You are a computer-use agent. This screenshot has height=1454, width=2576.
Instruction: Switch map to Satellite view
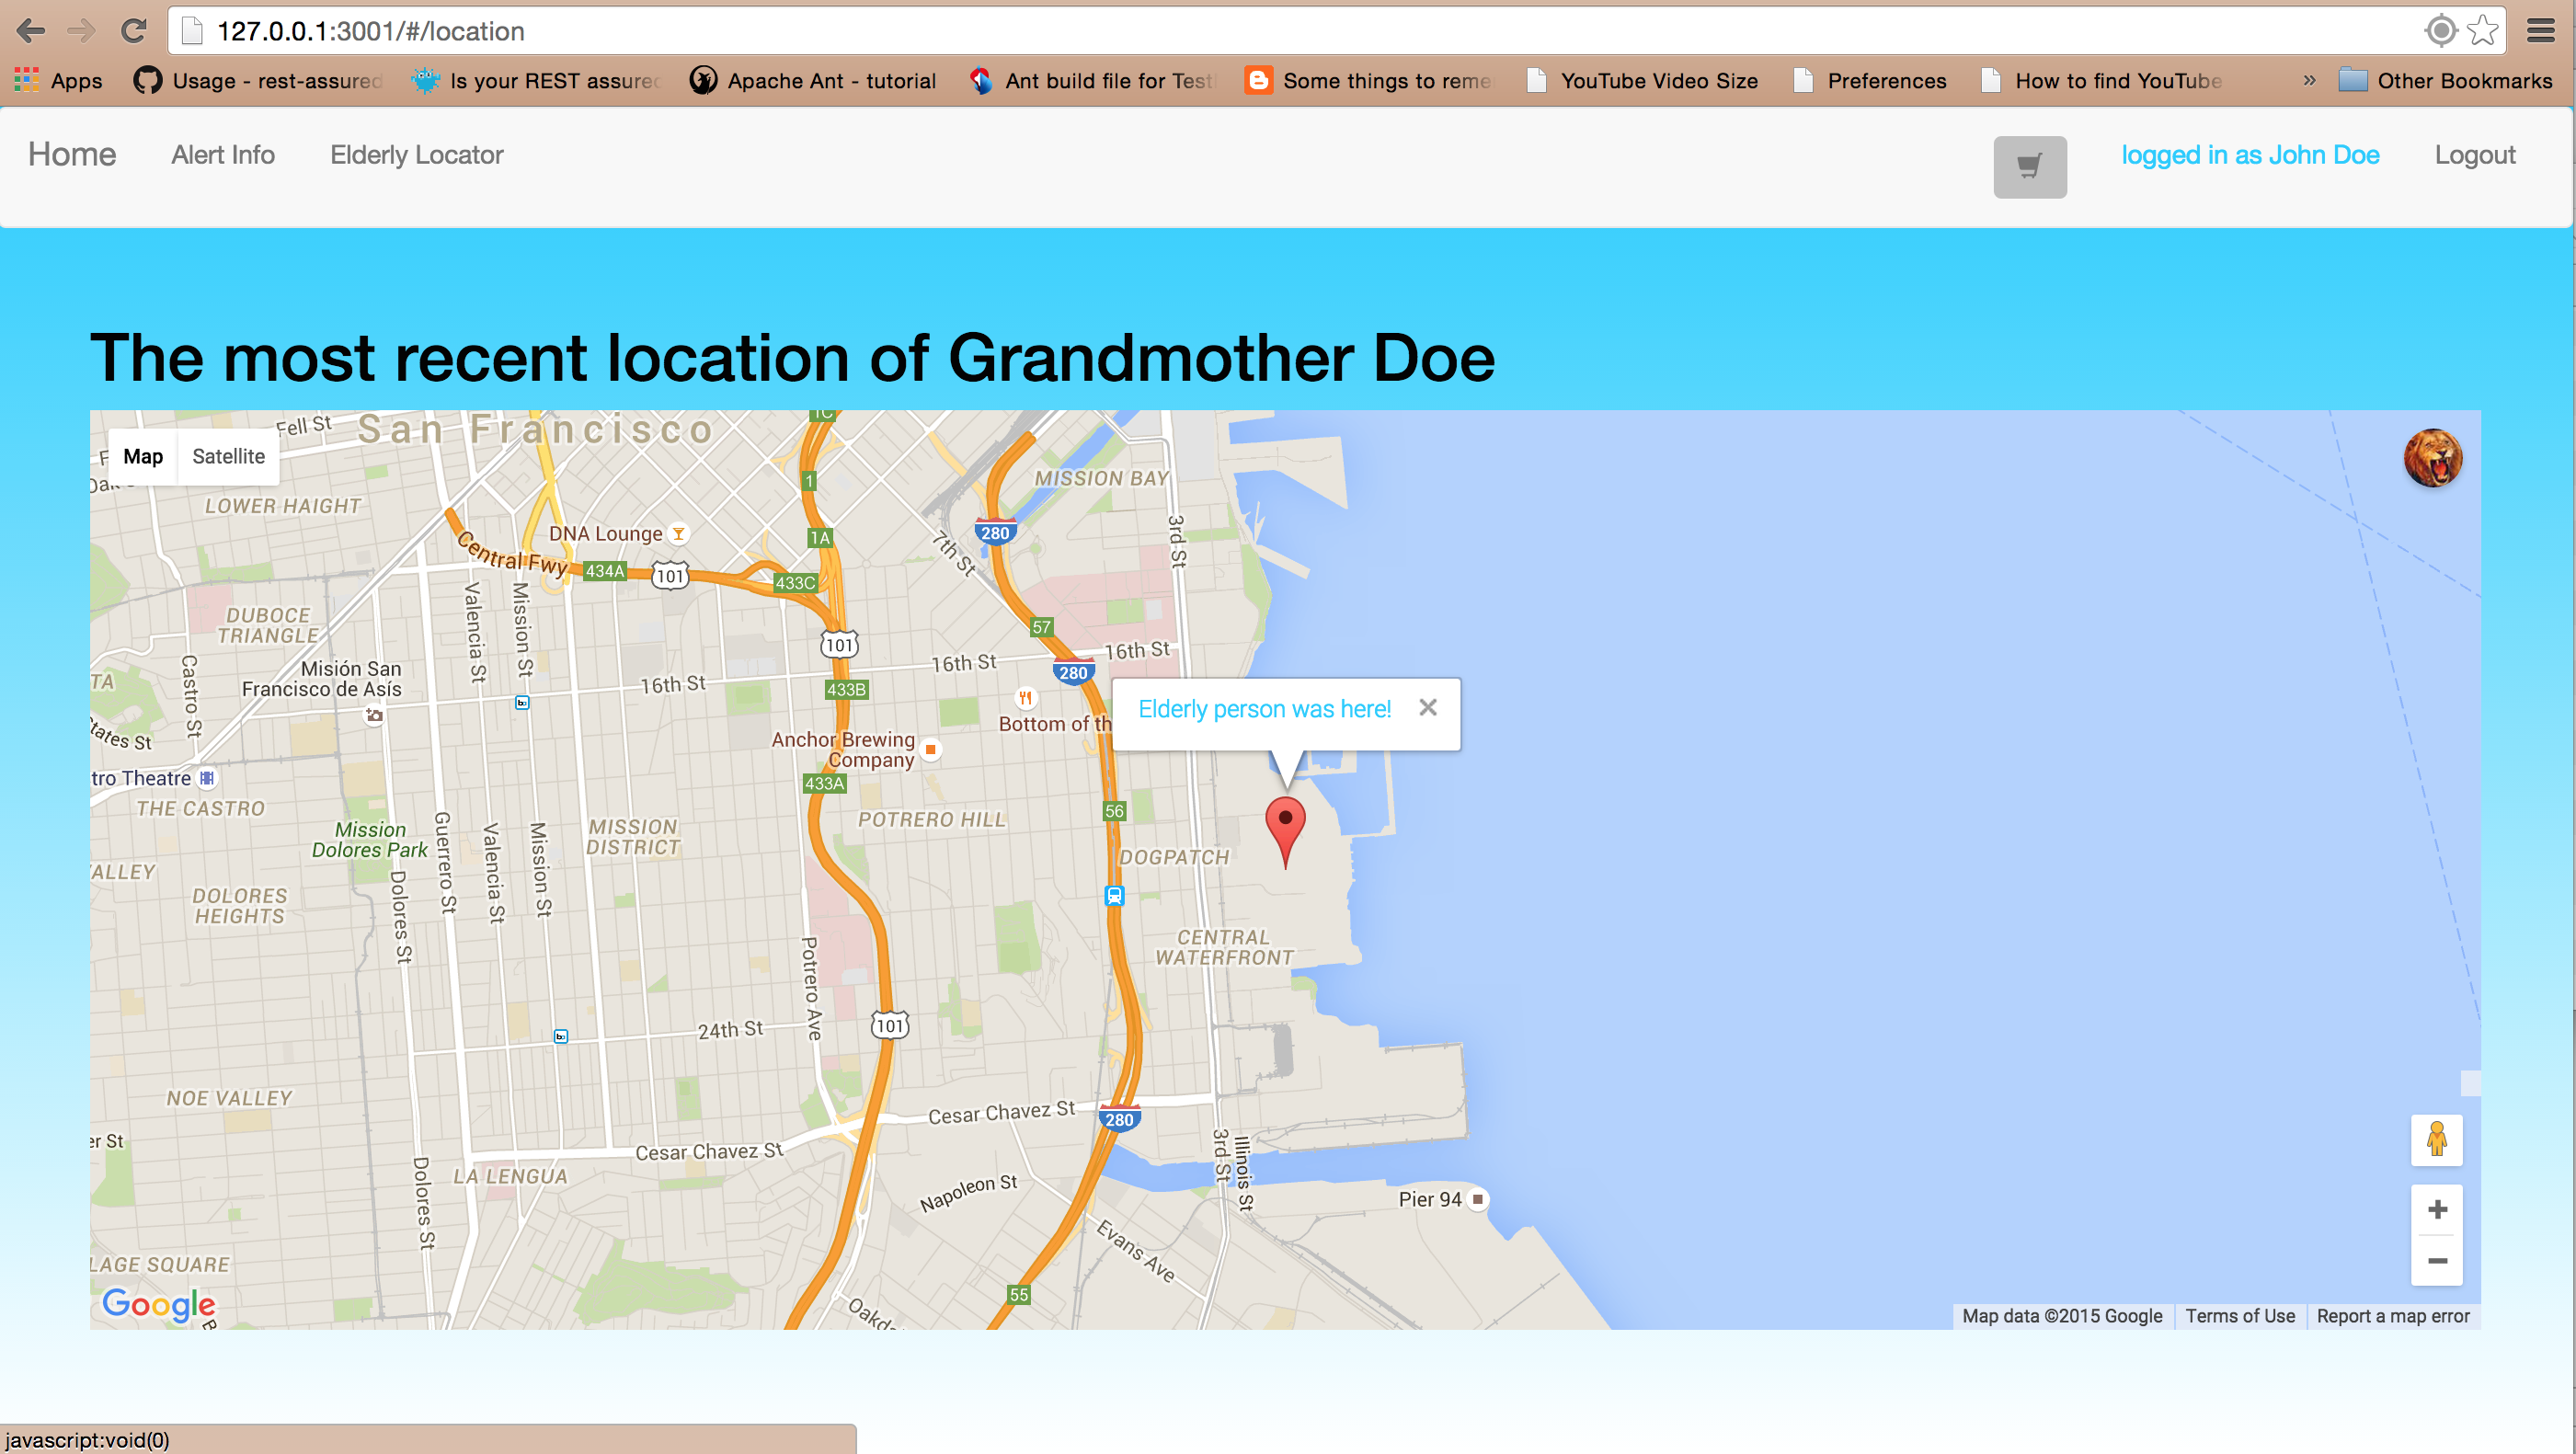point(228,456)
